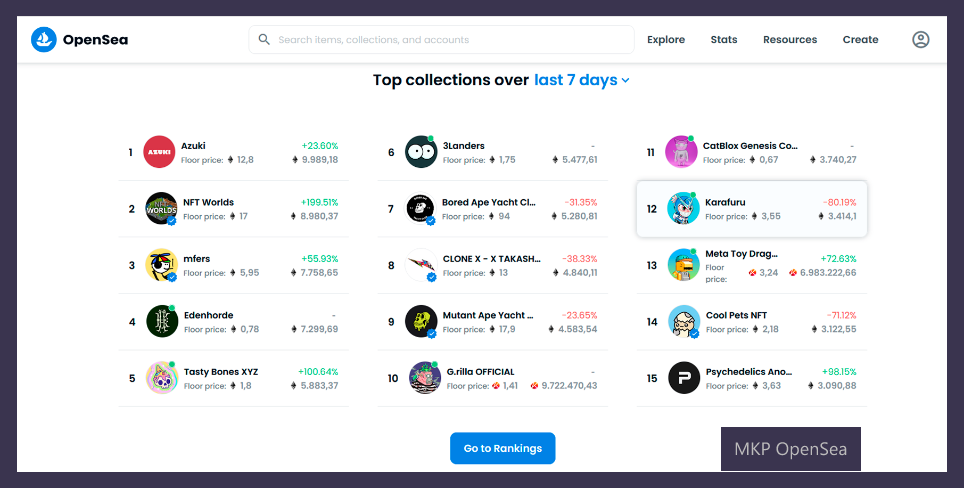
Task: Open the Azuki collection avatar
Action: pos(159,152)
